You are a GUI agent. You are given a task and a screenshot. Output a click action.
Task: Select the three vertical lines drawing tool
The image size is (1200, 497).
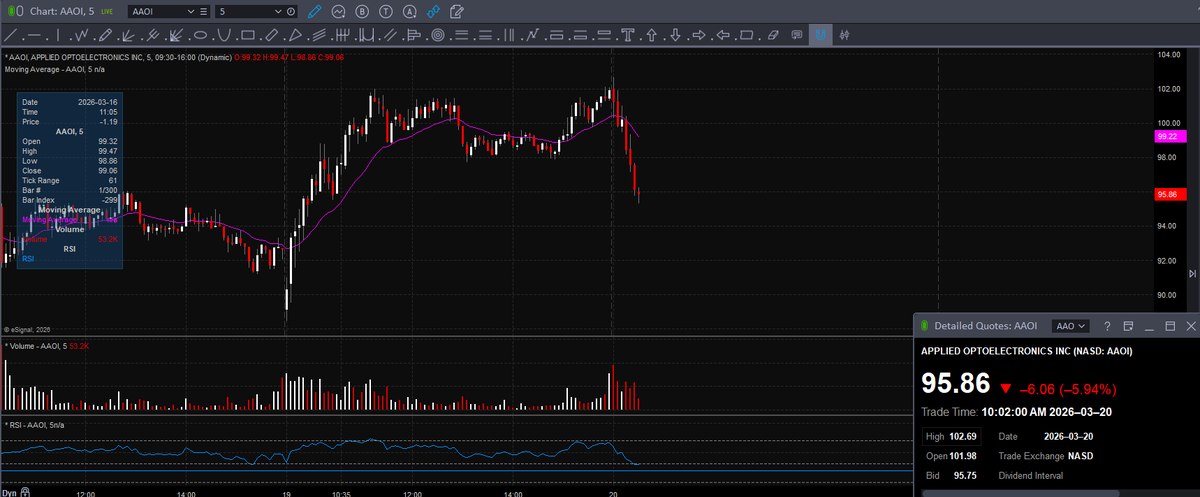tap(509, 35)
